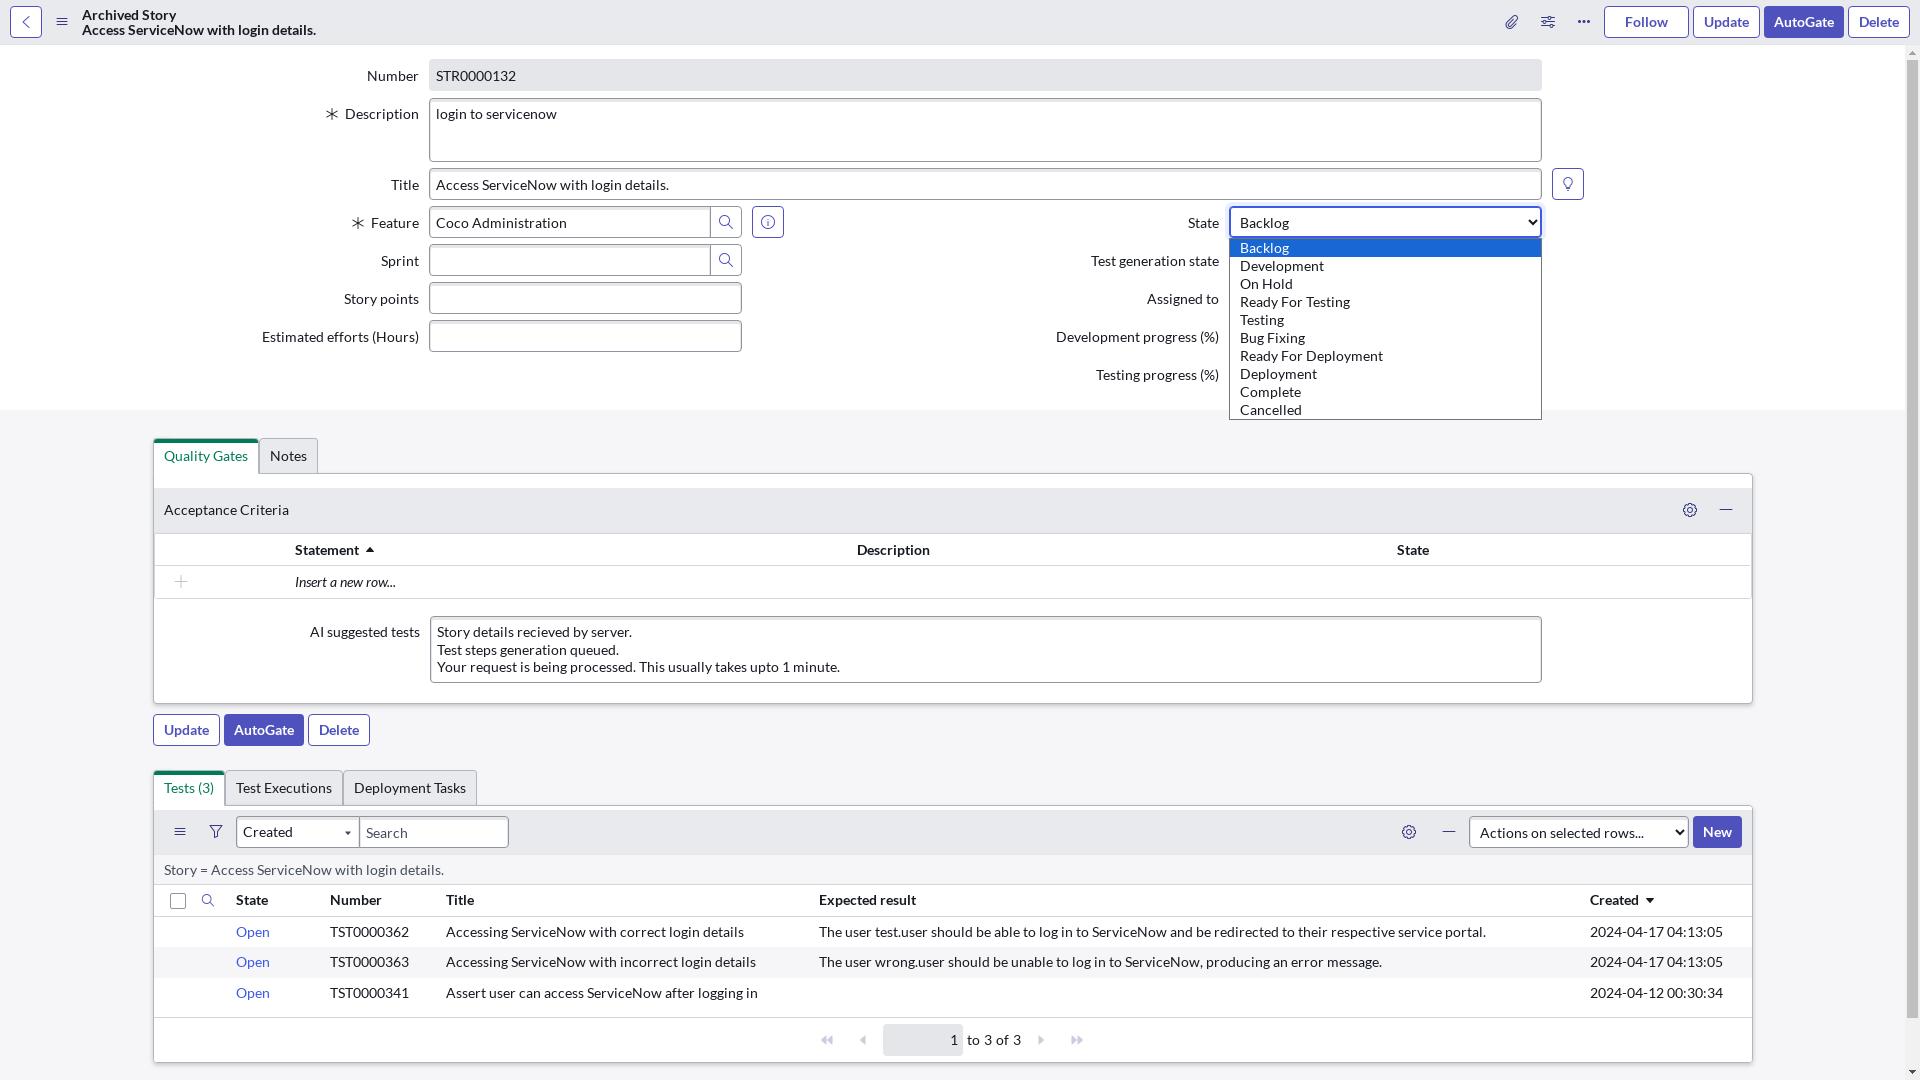Click the New button in tests section
Screen dimensions: 1920x1080
pyautogui.click(x=1717, y=832)
